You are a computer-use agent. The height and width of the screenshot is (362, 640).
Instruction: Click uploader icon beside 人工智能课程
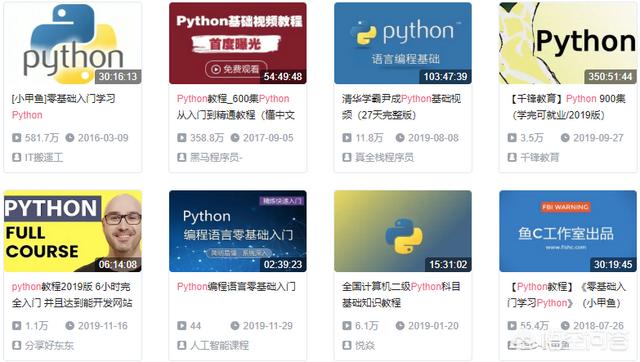point(182,345)
